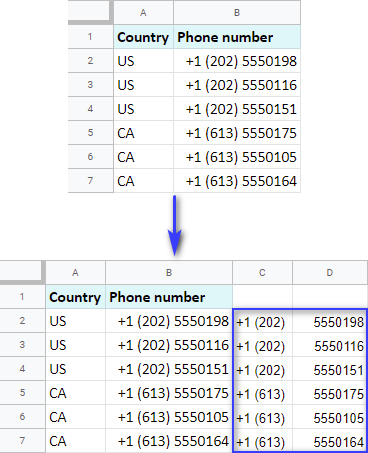The width and height of the screenshot is (368, 453).
Task: Click '+1 (202) 5550151' in the four-column sheet
Action: click(169, 369)
